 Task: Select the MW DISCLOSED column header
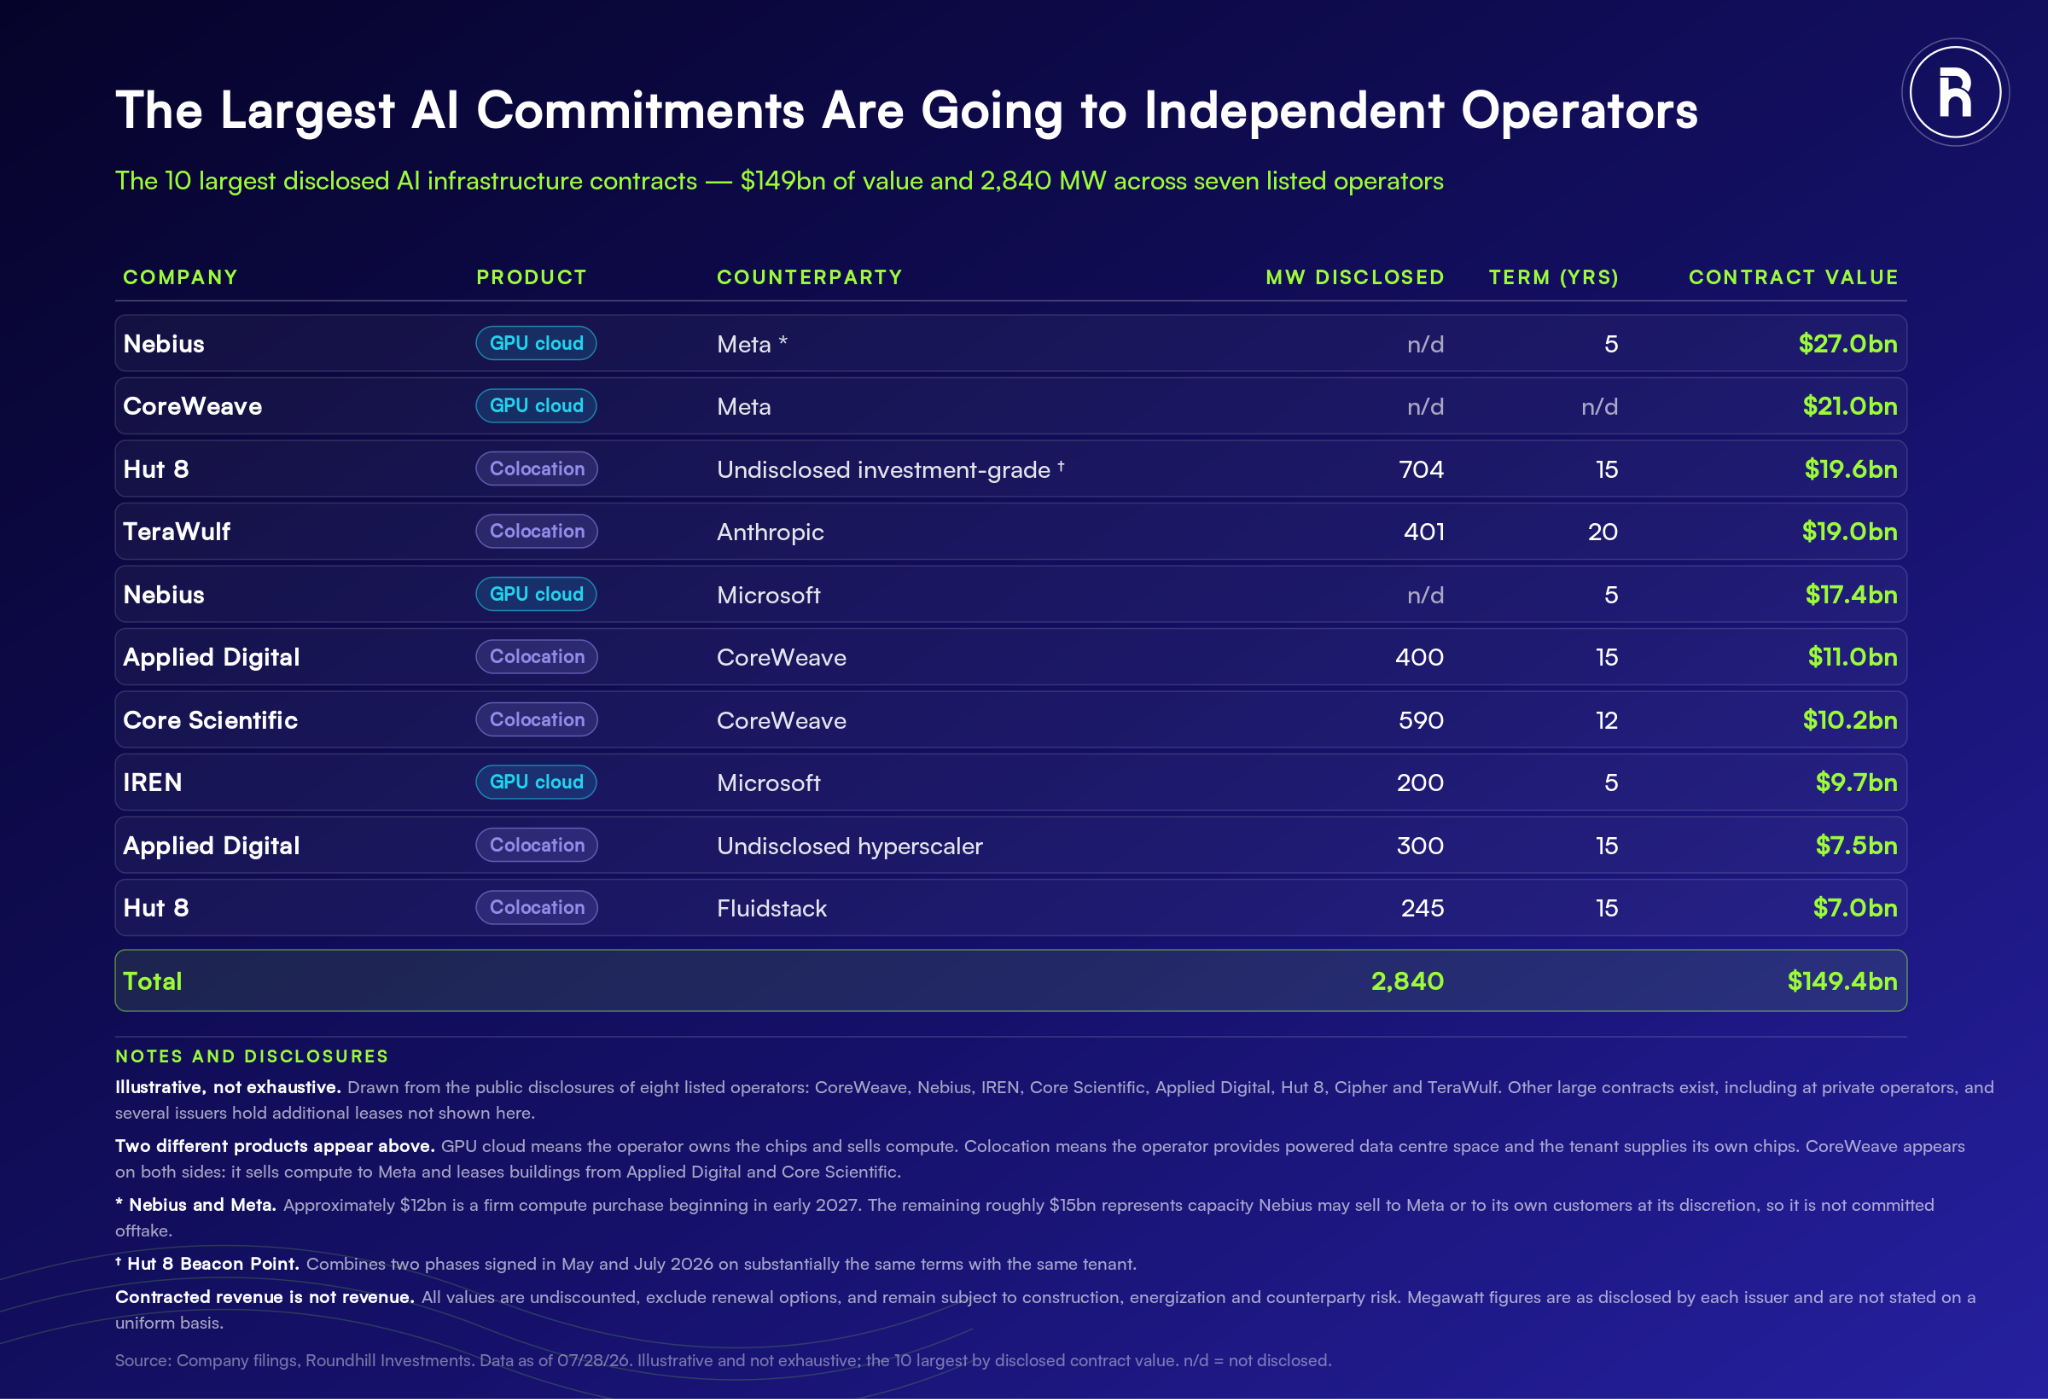coord(1355,277)
